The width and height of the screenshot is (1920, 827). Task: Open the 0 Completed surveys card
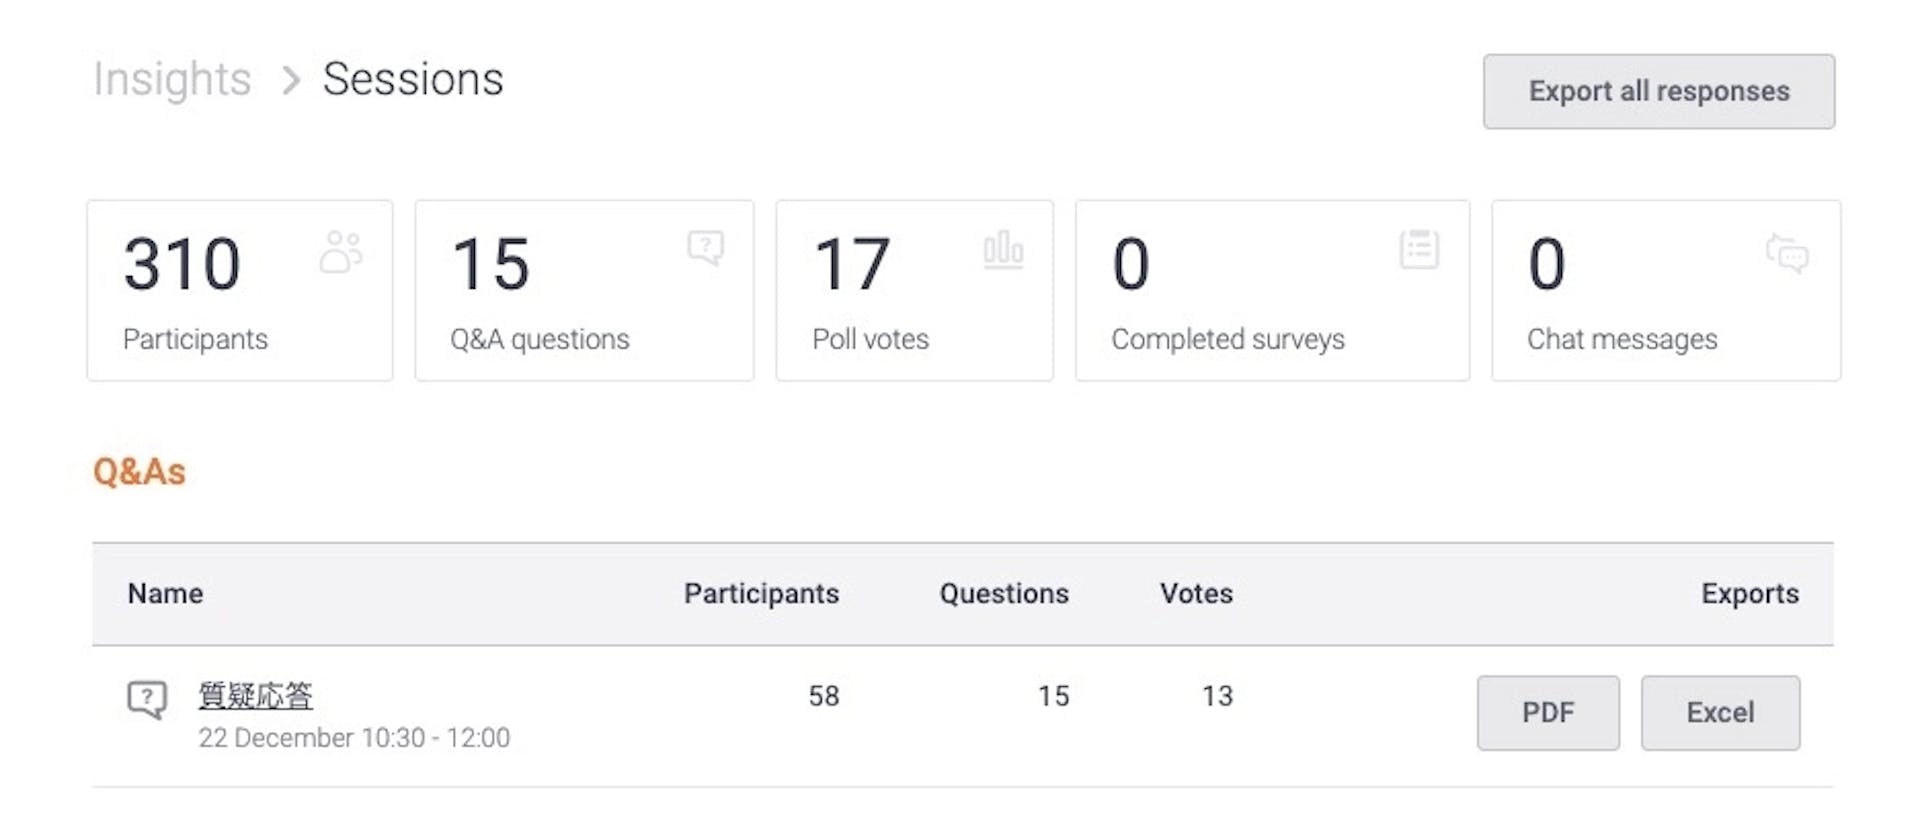pyautogui.click(x=1272, y=290)
